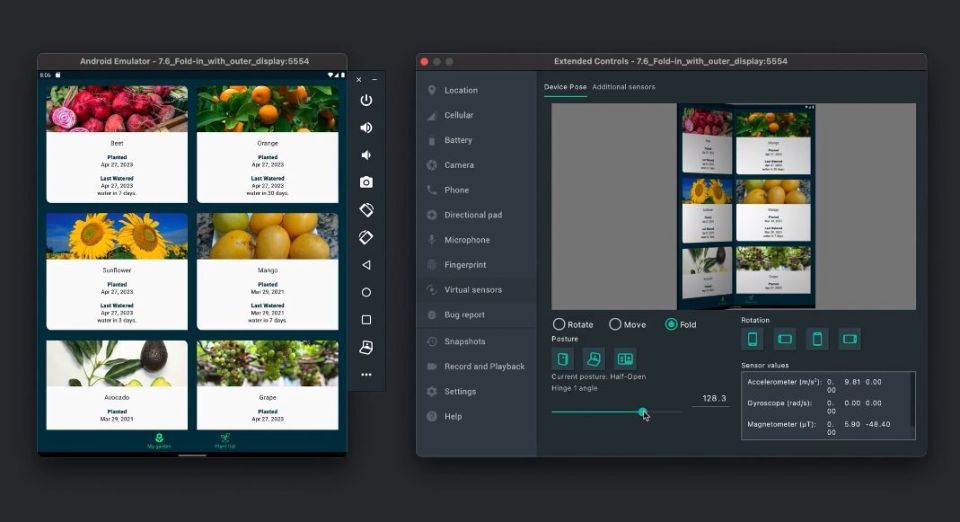The image size is (960, 522).
Task: Select the closed posture icon
Action: pos(563,359)
